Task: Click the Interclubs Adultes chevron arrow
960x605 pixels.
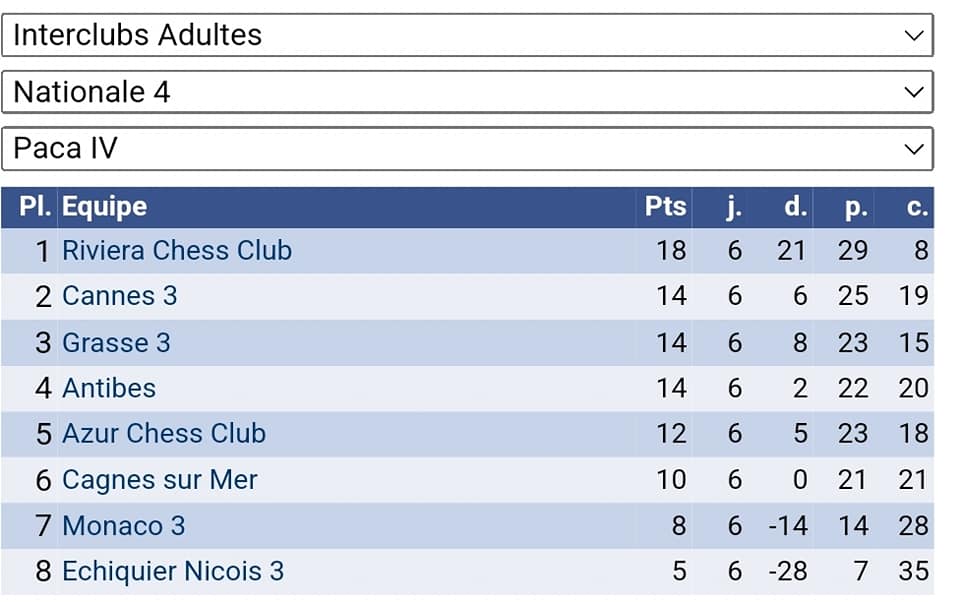Action: (x=913, y=35)
